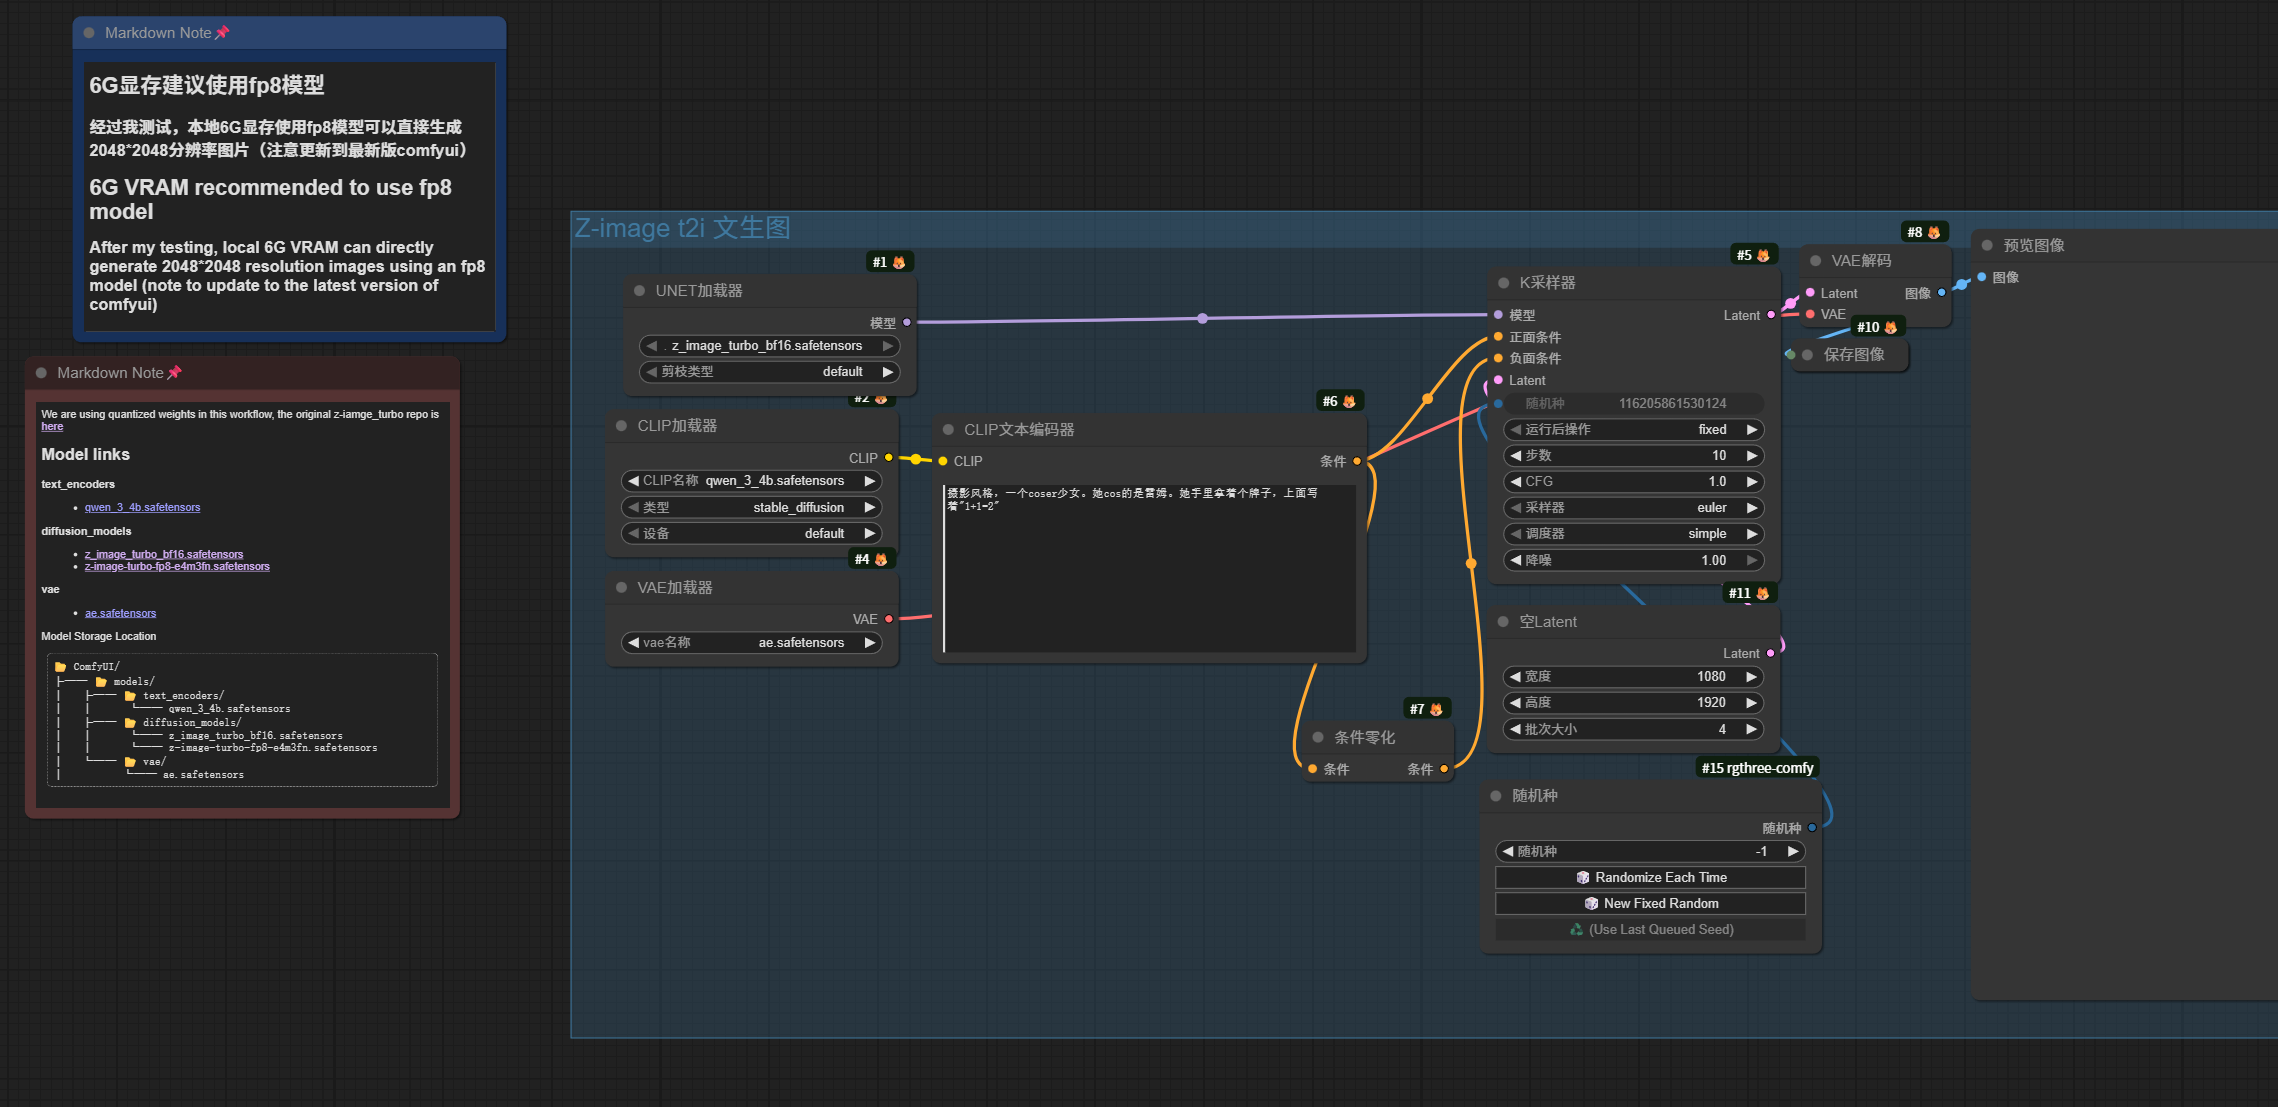
Task: Click the pin icon on the red Markdown Note
Action: (x=174, y=372)
